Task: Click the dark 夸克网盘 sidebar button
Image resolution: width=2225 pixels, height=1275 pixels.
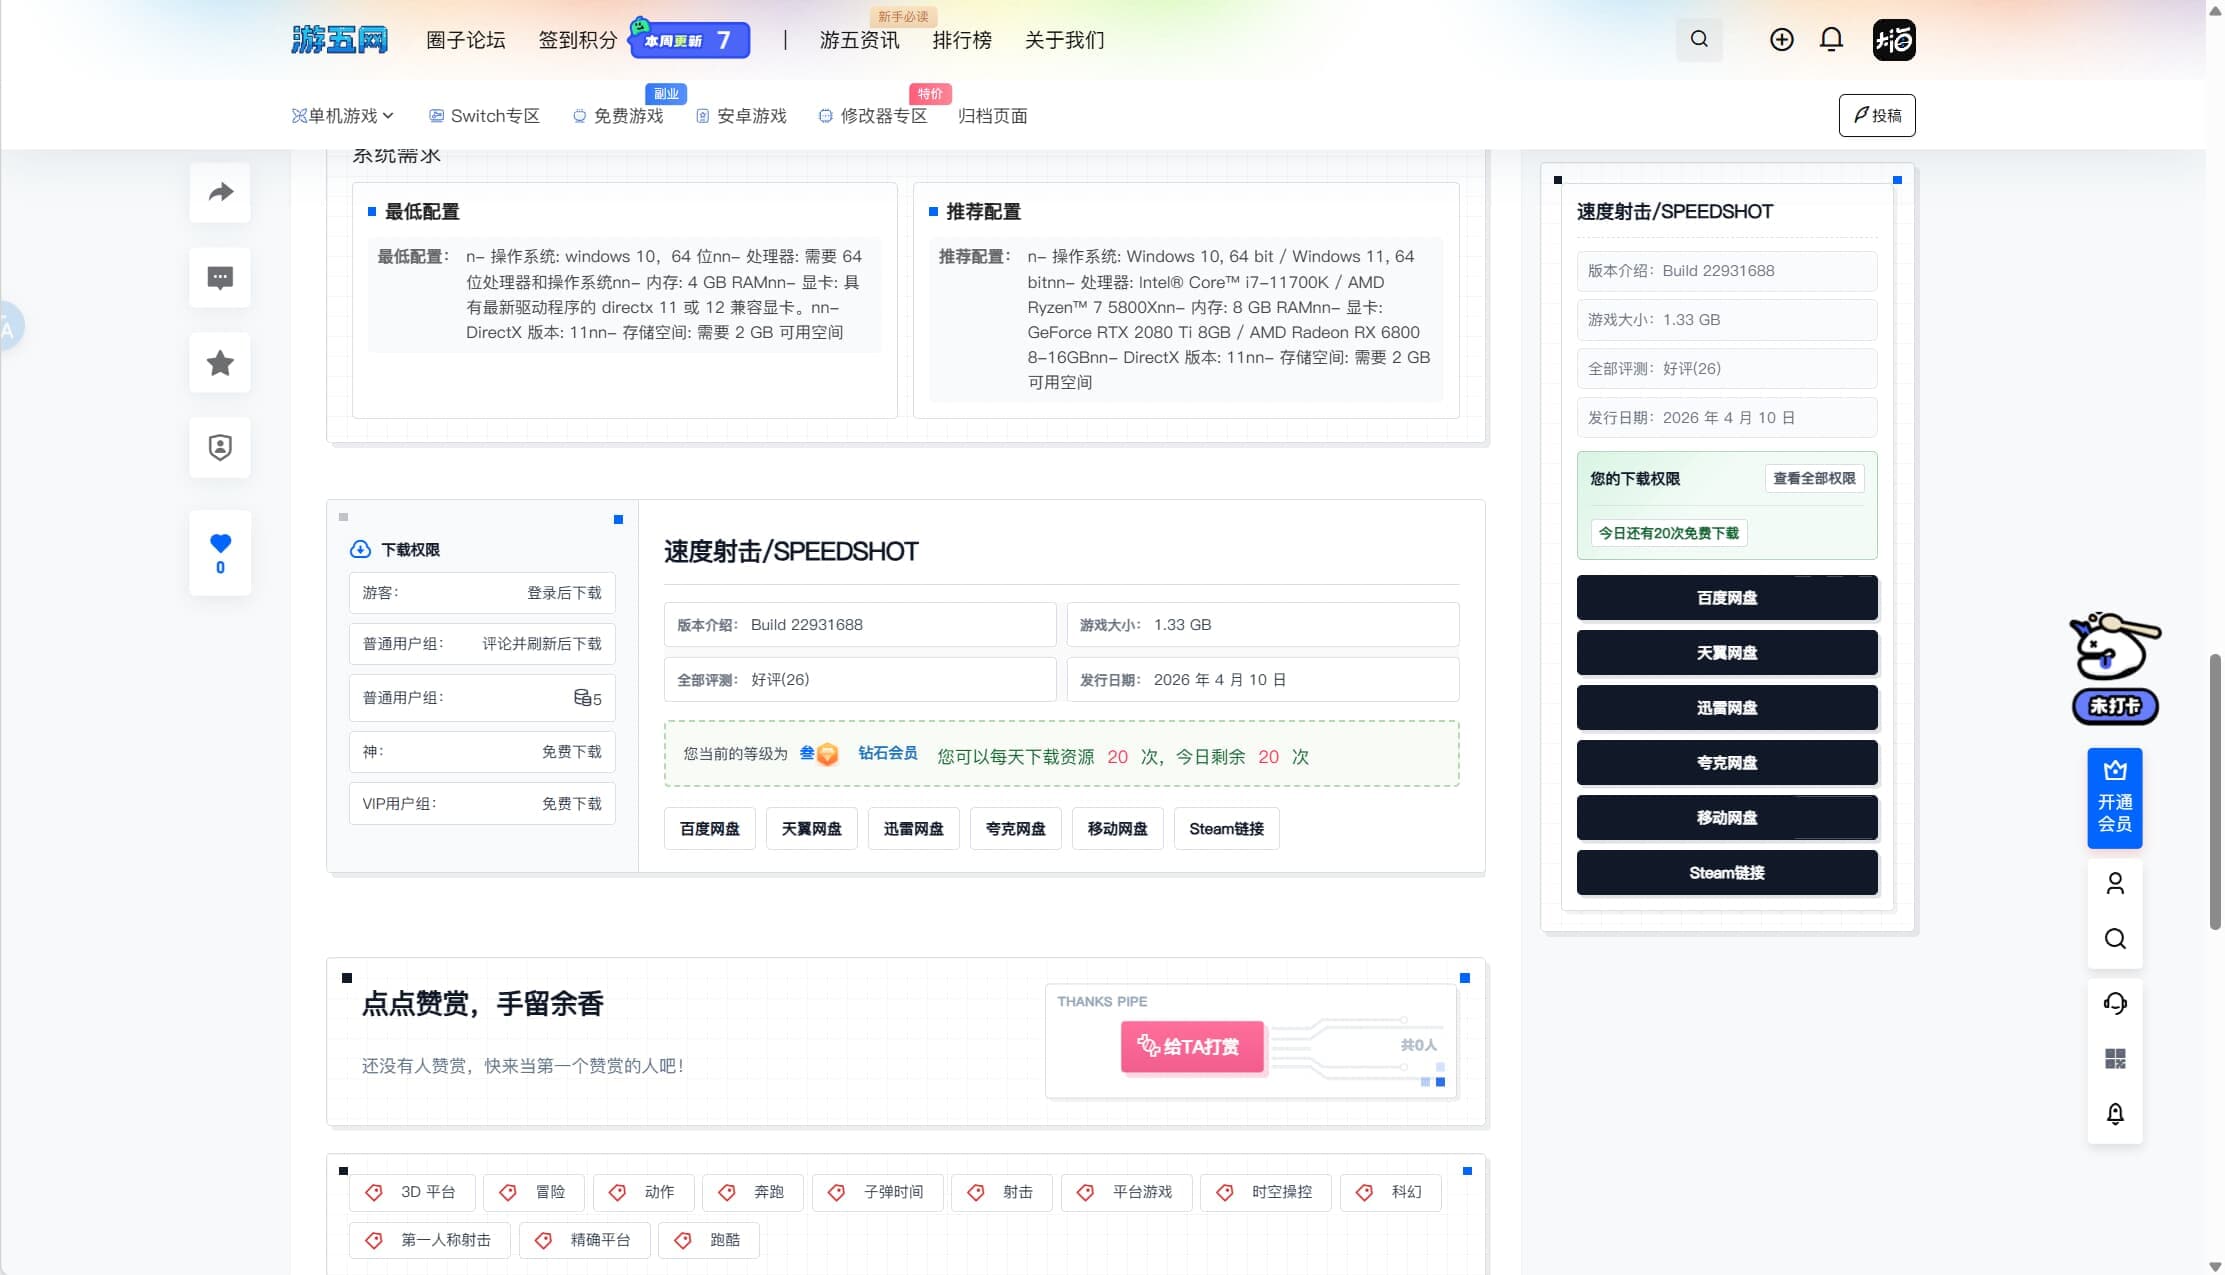Action: [x=1727, y=763]
